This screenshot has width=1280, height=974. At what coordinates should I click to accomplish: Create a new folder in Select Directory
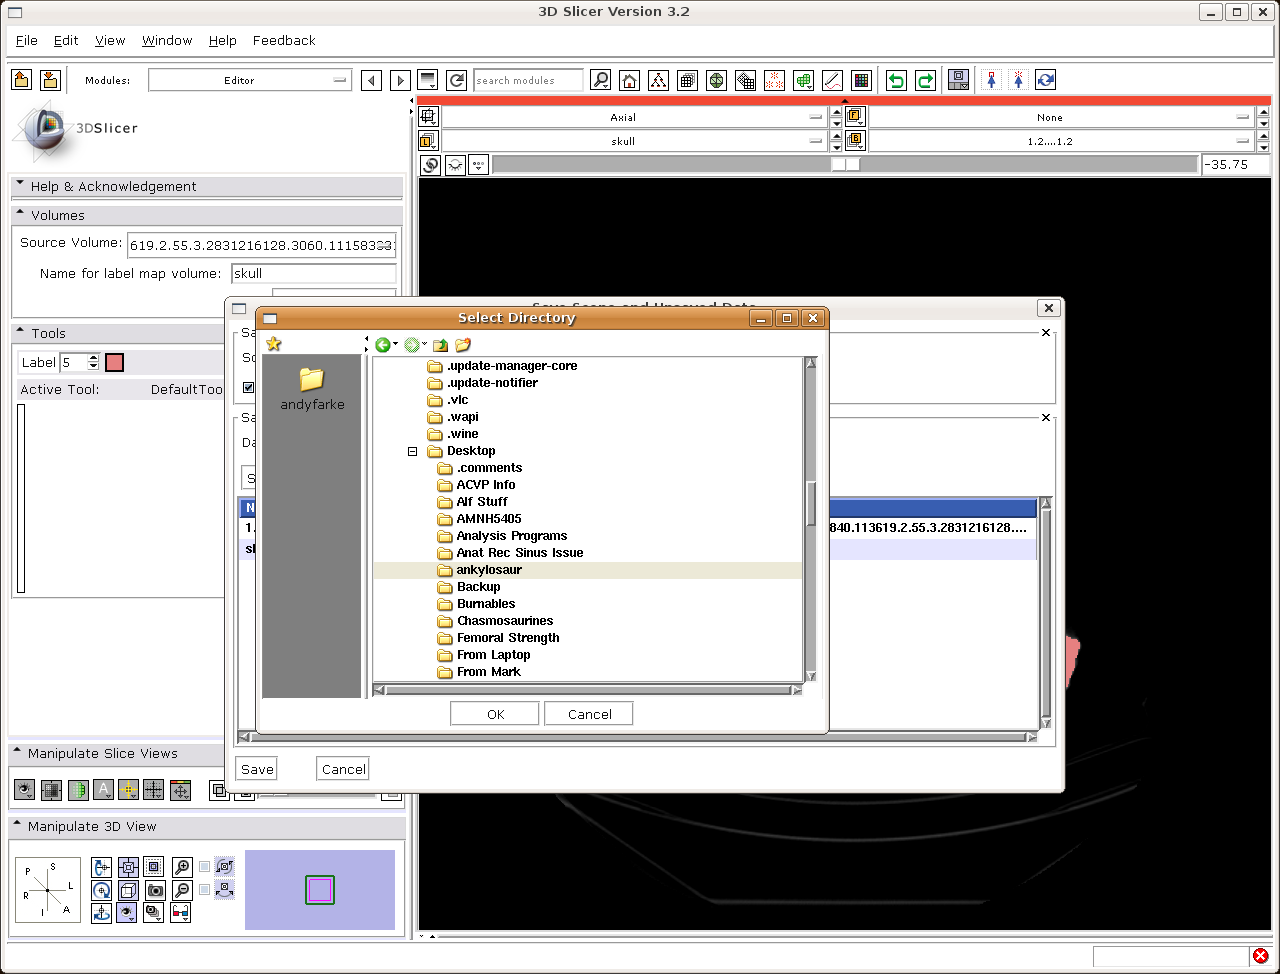point(462,345)
